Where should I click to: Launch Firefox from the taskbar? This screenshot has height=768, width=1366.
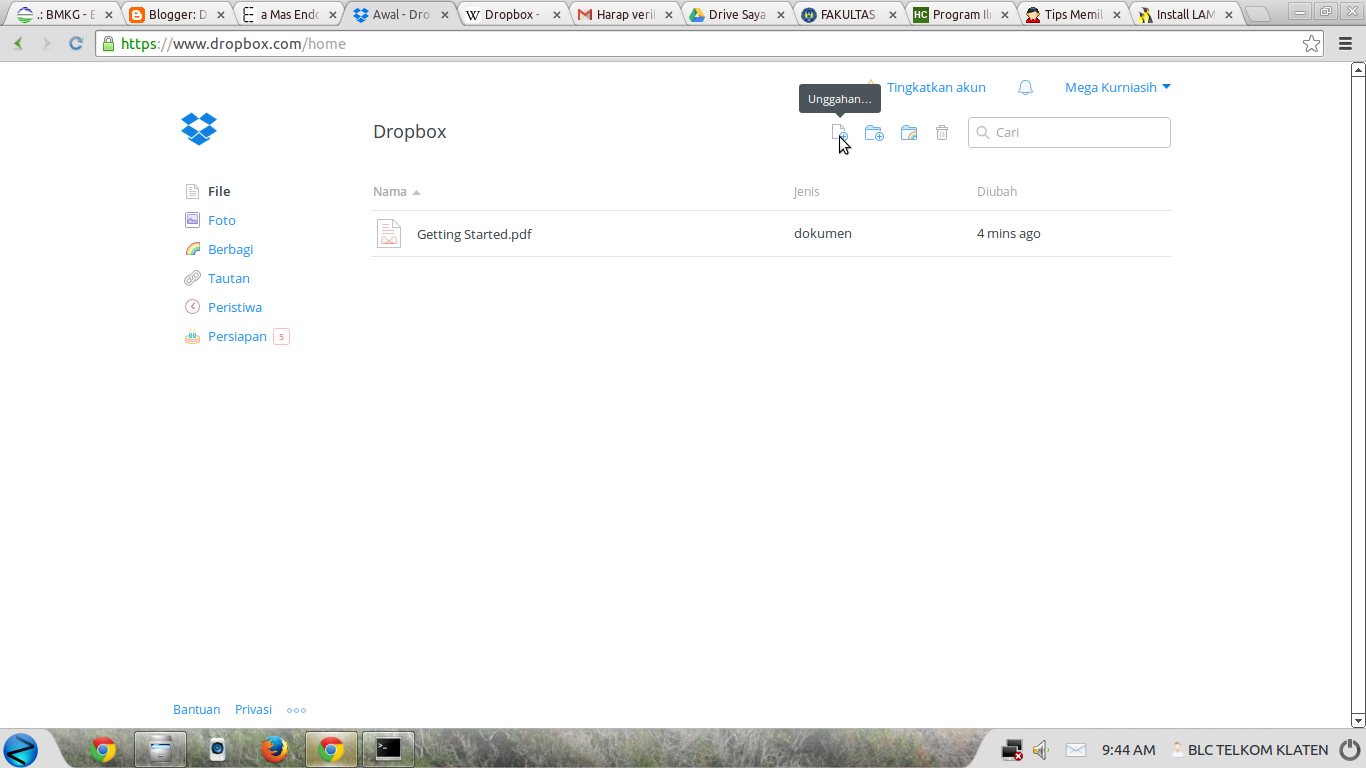point(274,749)
